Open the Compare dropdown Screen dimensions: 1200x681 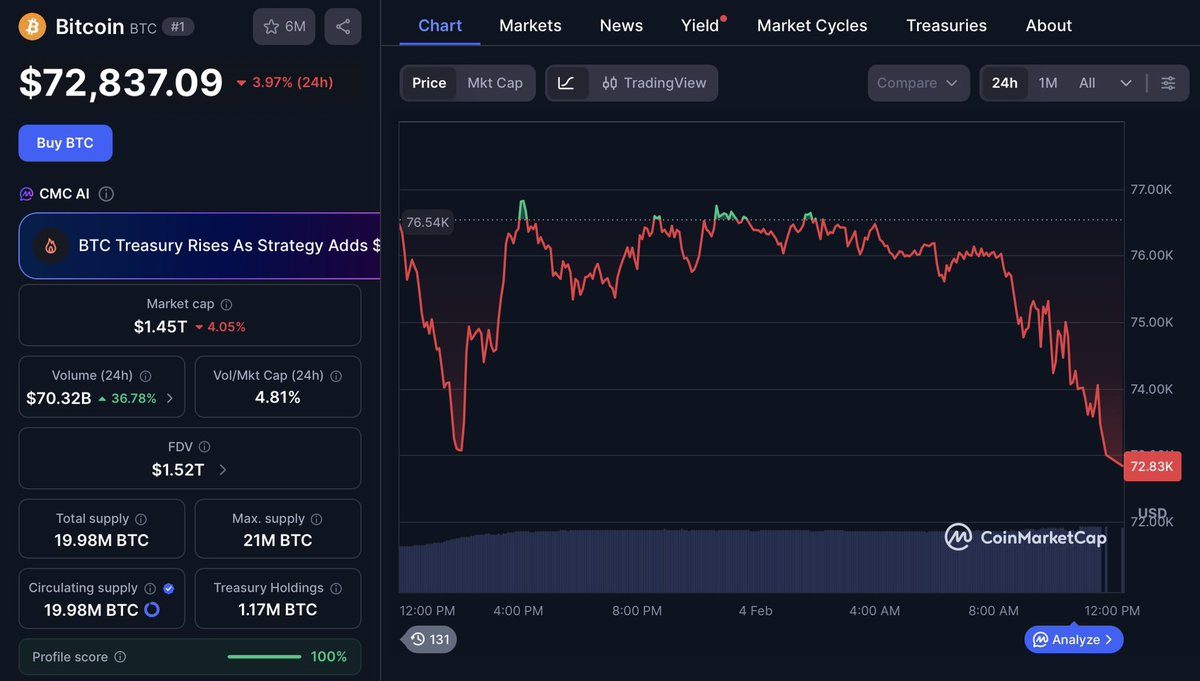(x=918, y=83)
